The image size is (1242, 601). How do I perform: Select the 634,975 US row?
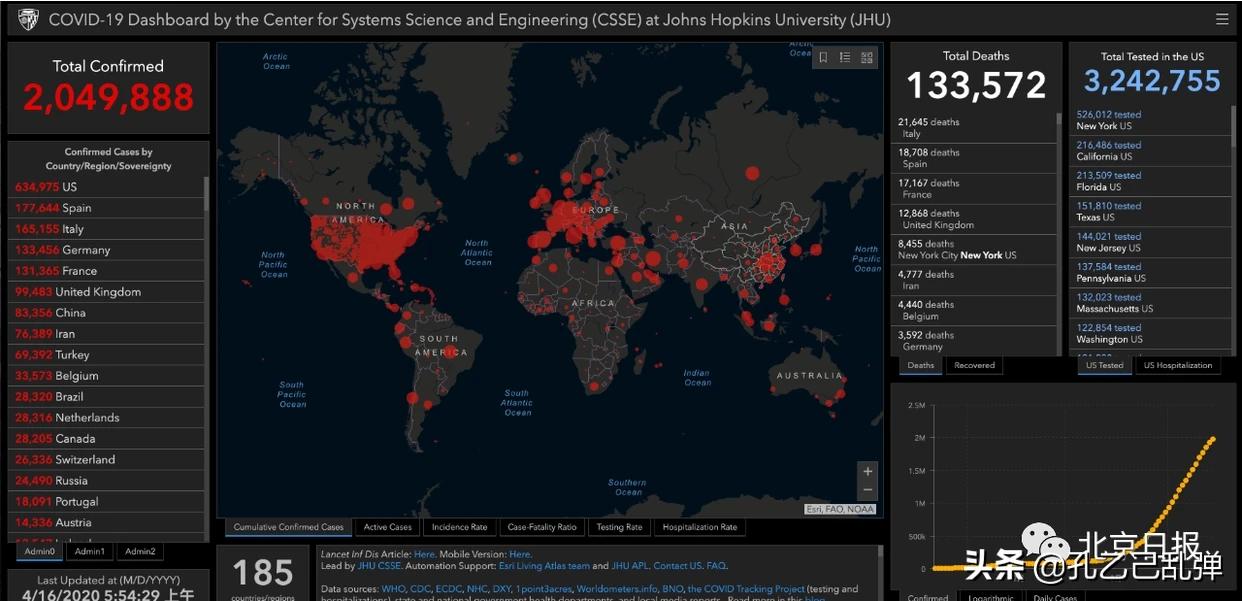[108, 187]
